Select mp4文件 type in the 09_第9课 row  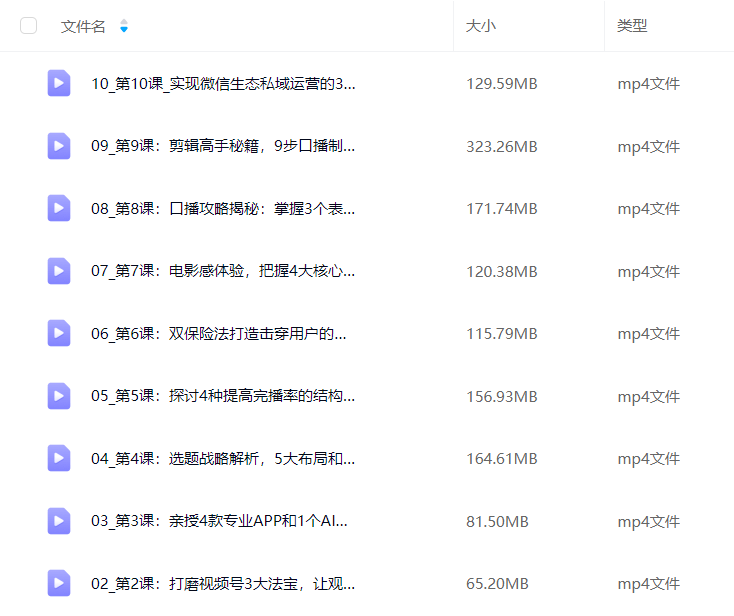(x=648, y=147)
